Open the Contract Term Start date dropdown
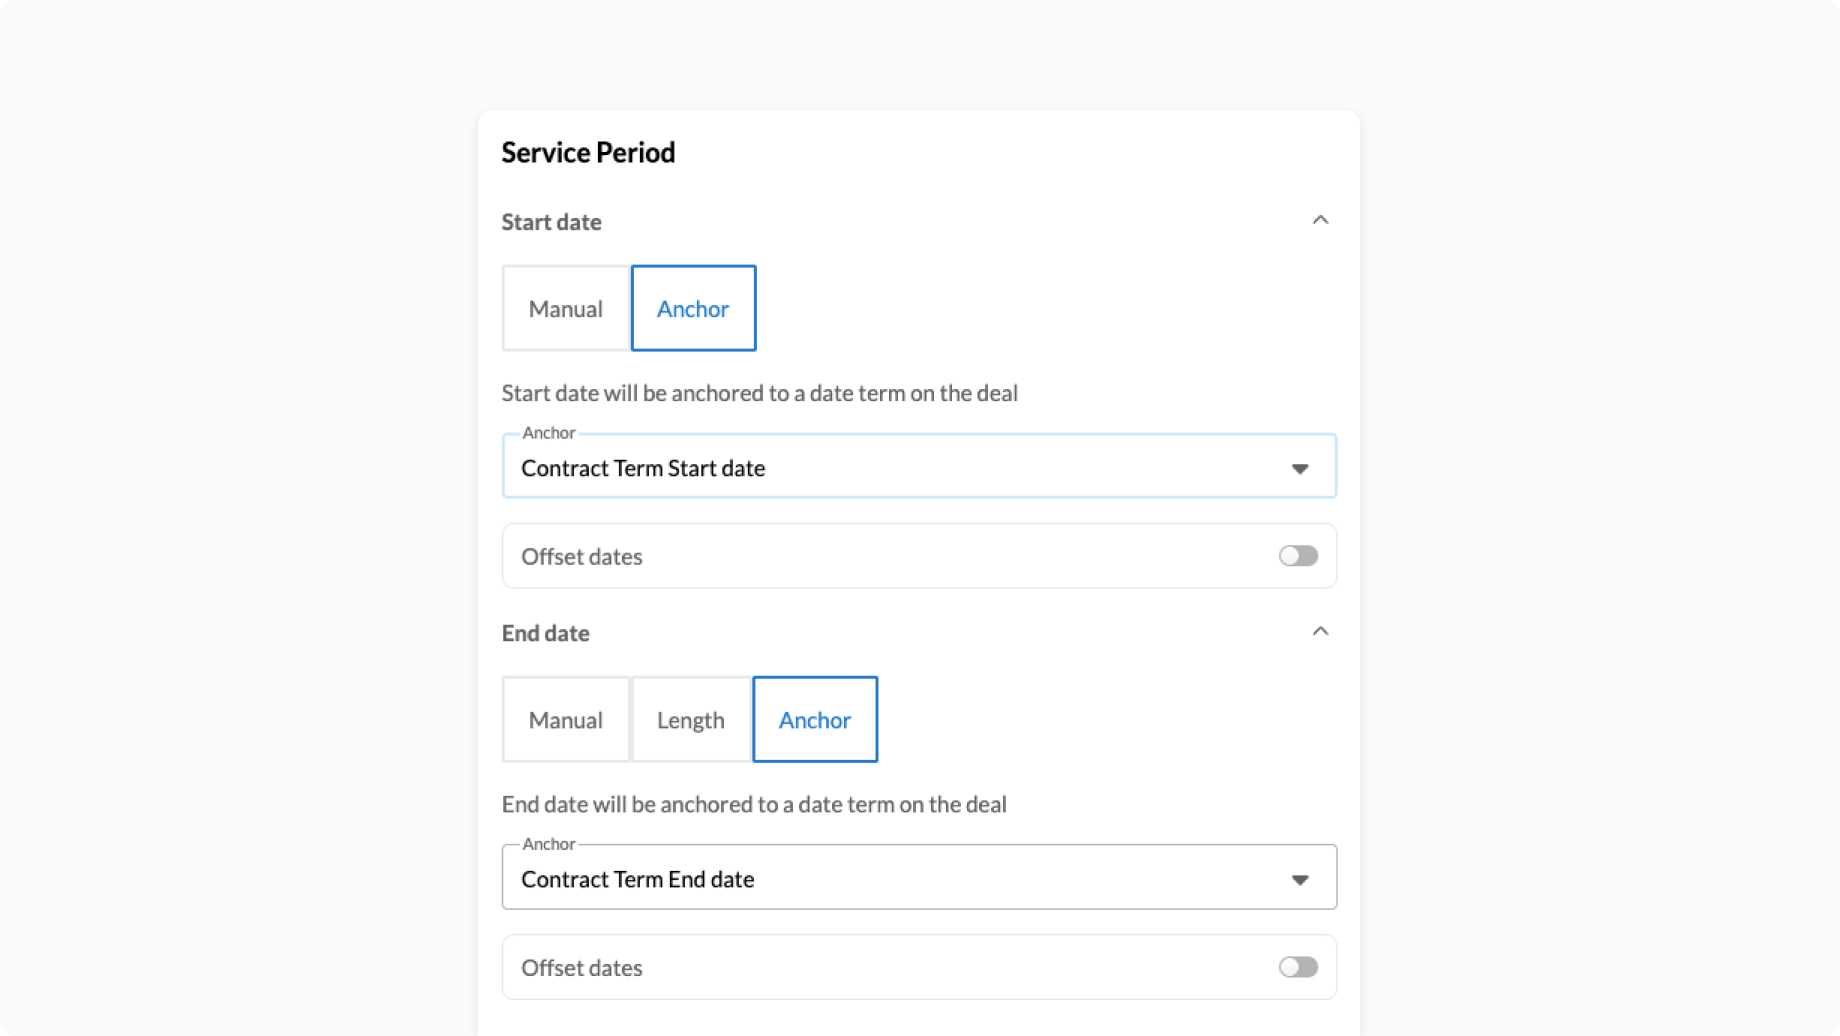The height and width of the screenshot is (1036, 1840). 900,468
